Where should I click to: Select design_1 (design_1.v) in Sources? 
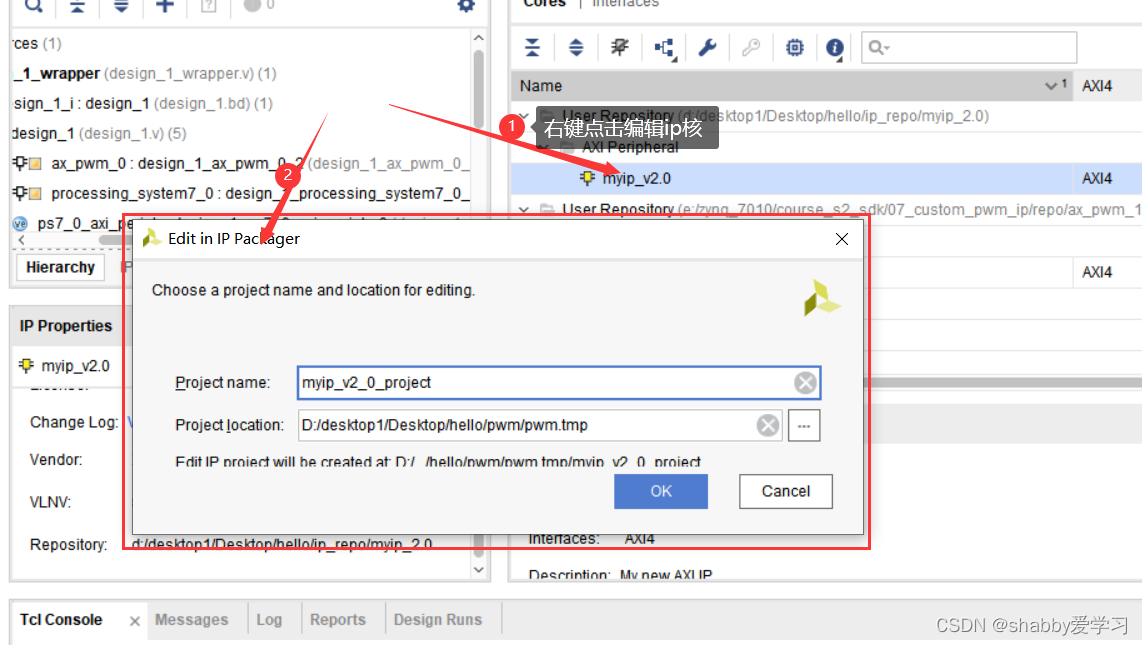pos(99,134)
